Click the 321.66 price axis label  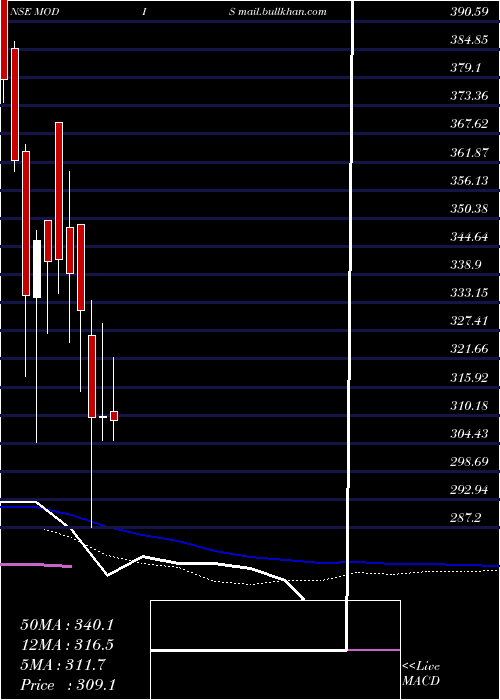click(x=469, y=349)
